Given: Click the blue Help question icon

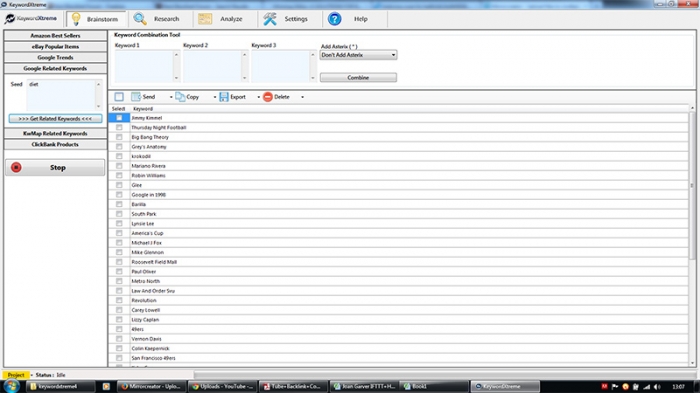Looking at the screenshot, I should point(334,19).
